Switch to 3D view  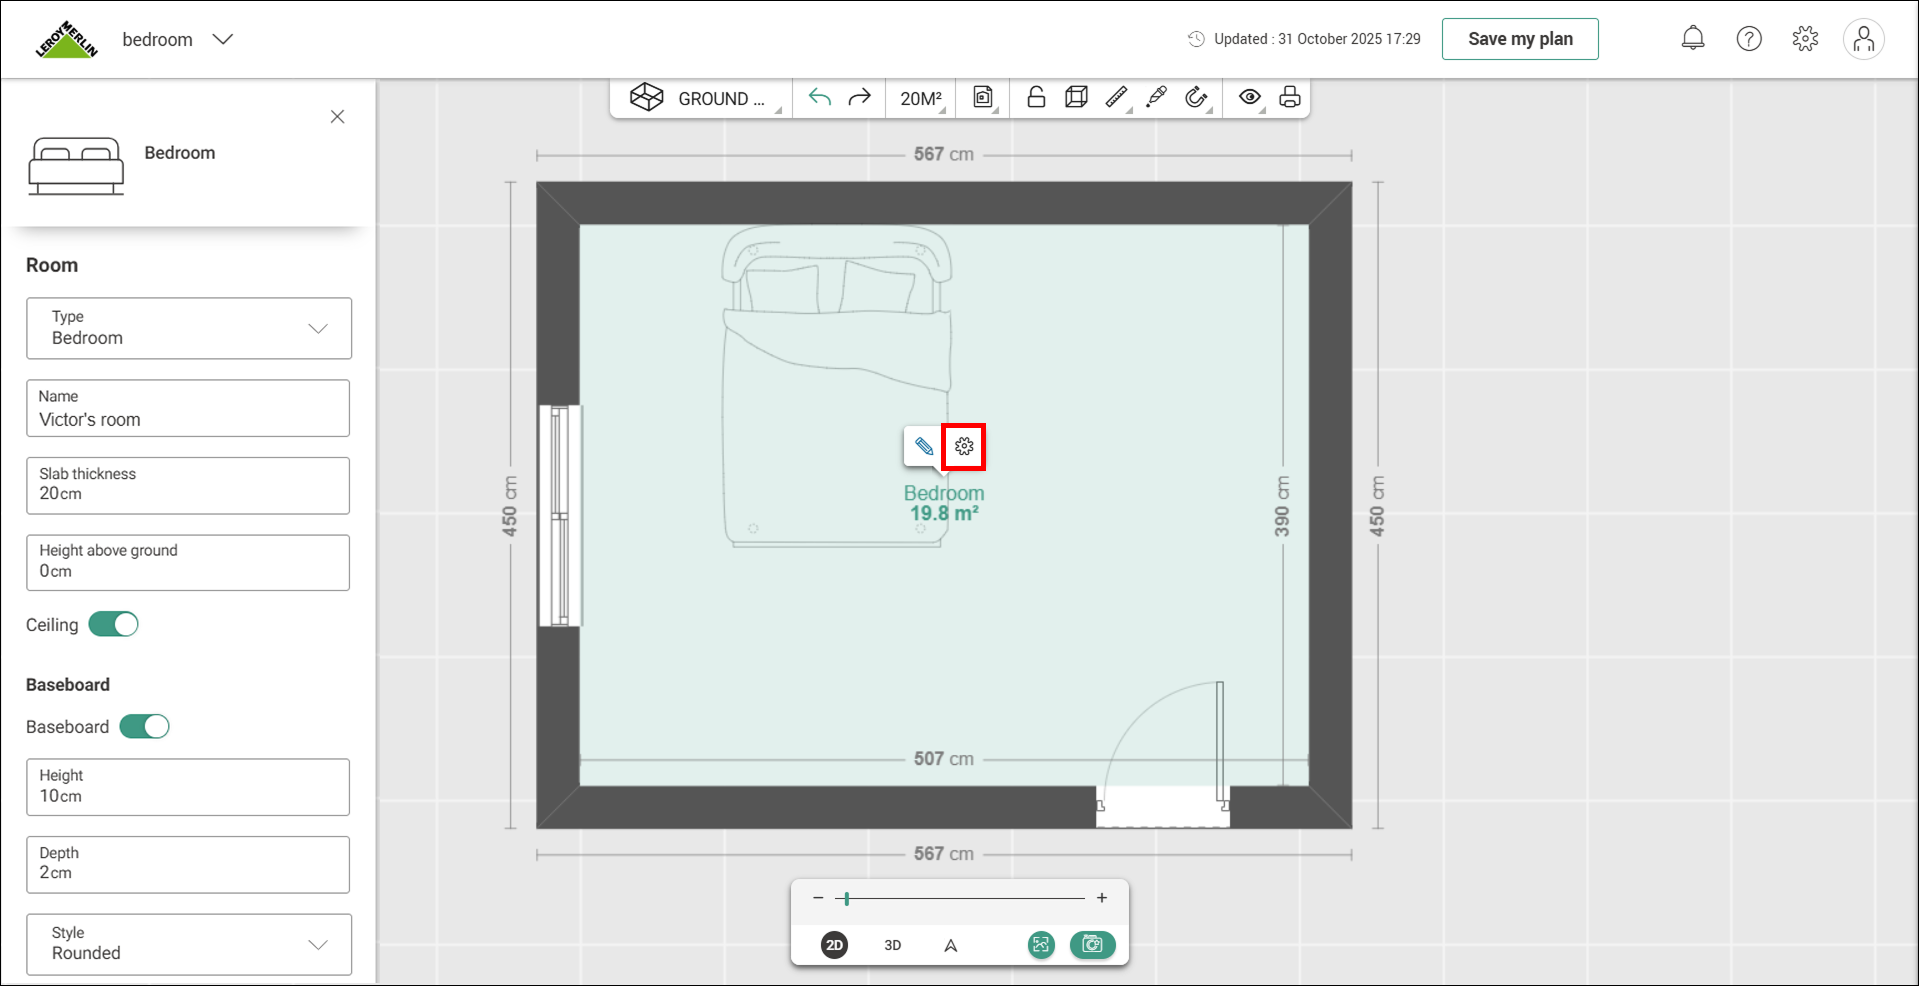pyautogui.click(x=893, y=945)
